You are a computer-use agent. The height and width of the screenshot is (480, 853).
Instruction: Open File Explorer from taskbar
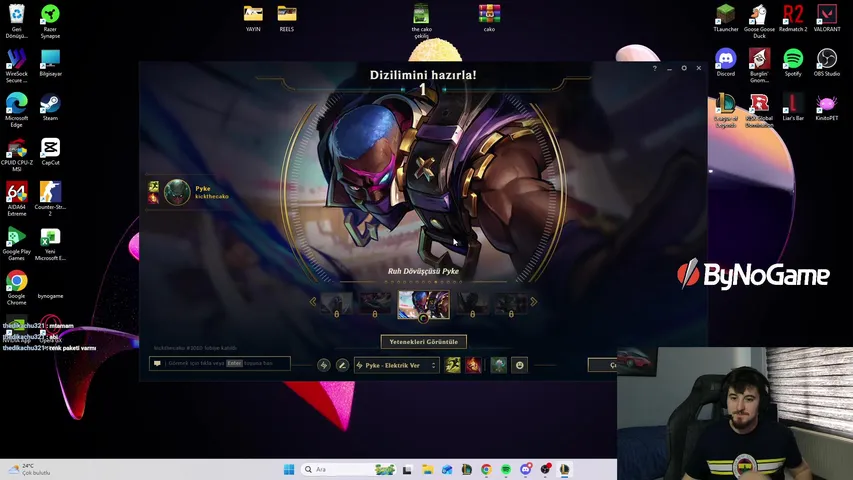(428, 469)
